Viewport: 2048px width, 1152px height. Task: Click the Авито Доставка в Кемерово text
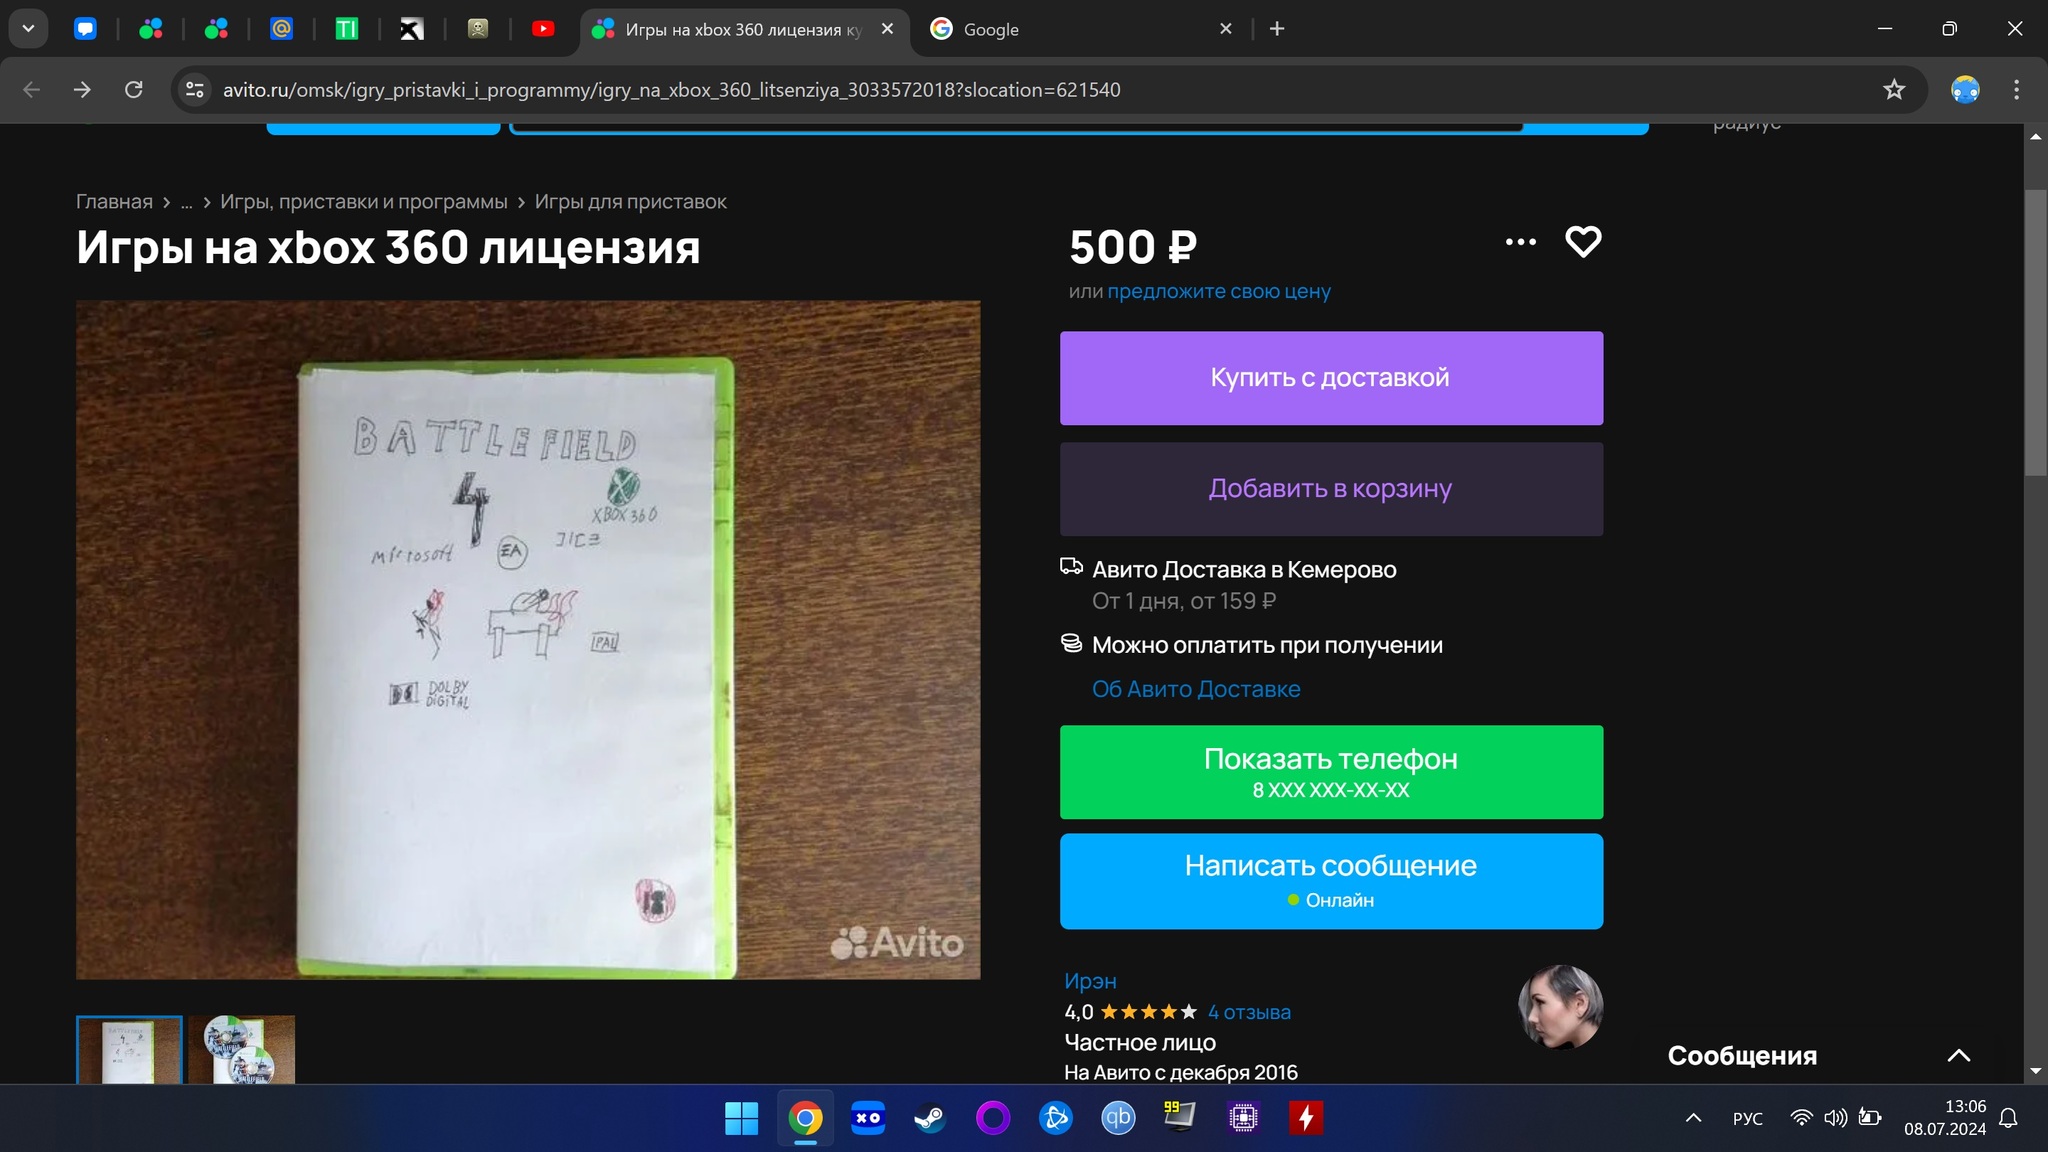coord(1244,570)
